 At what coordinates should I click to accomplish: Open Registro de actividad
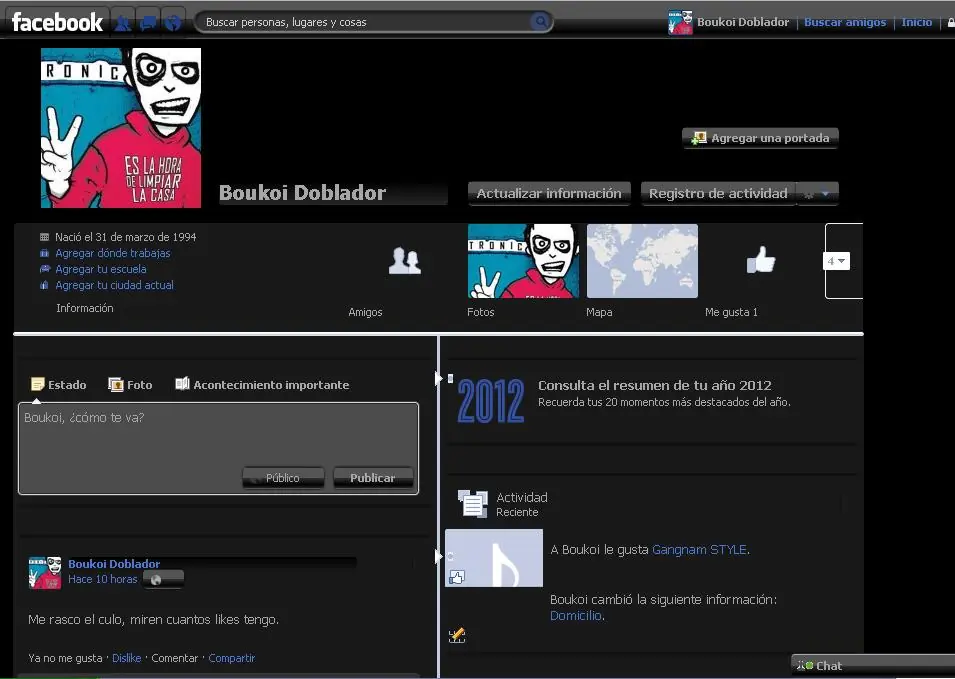point(718,194)
